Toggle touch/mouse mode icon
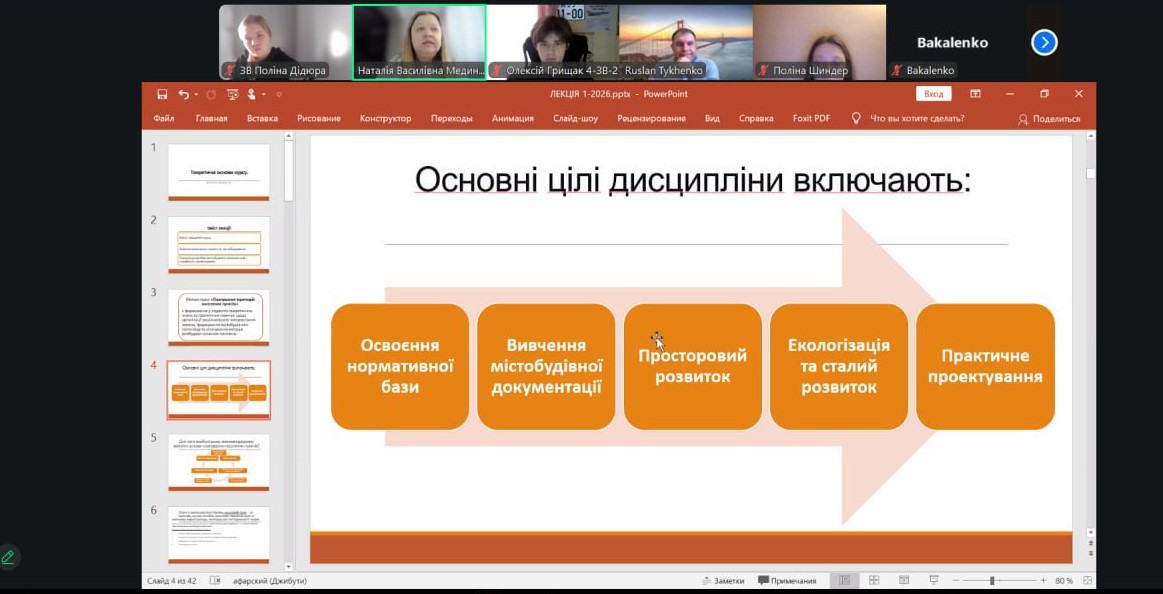The width and height of the screenshot is (1163, 594). (x=251, y=94)
